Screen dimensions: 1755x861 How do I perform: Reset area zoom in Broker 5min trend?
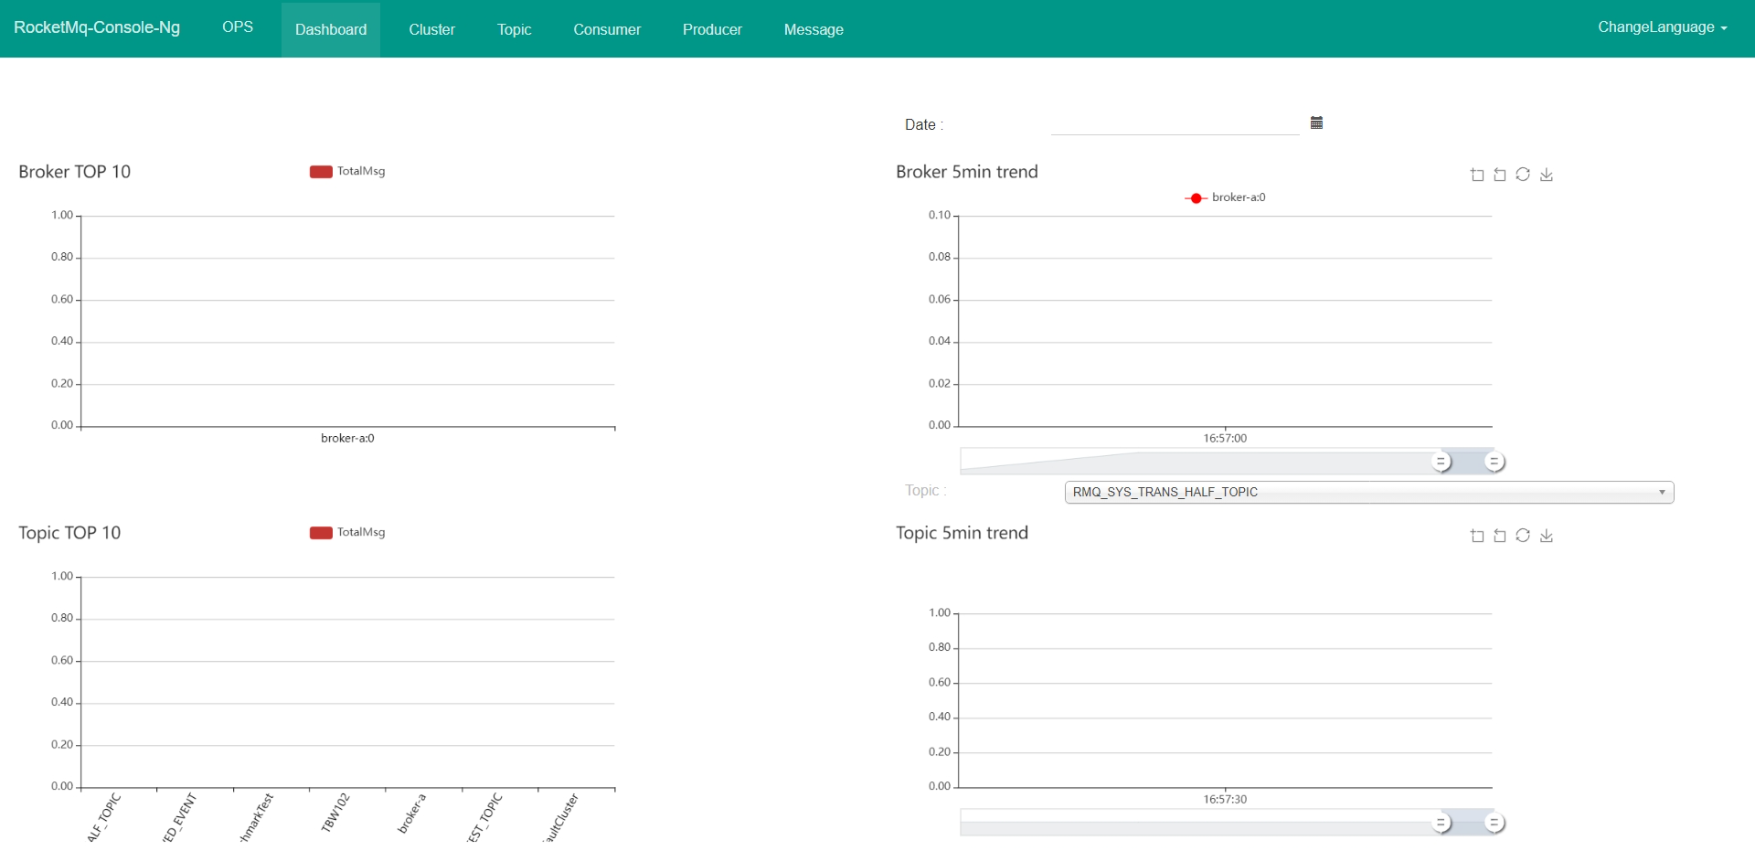(x=1500, y=175)
